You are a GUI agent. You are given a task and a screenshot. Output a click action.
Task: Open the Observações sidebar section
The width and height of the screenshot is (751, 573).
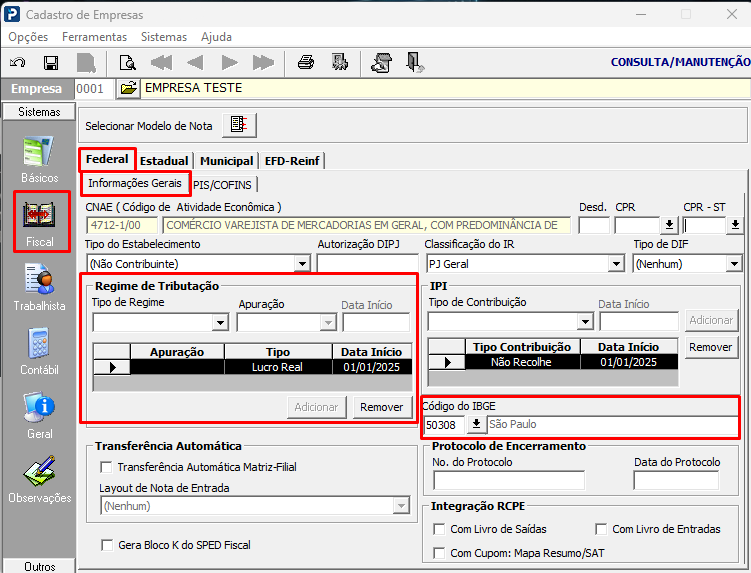point(39,479)
